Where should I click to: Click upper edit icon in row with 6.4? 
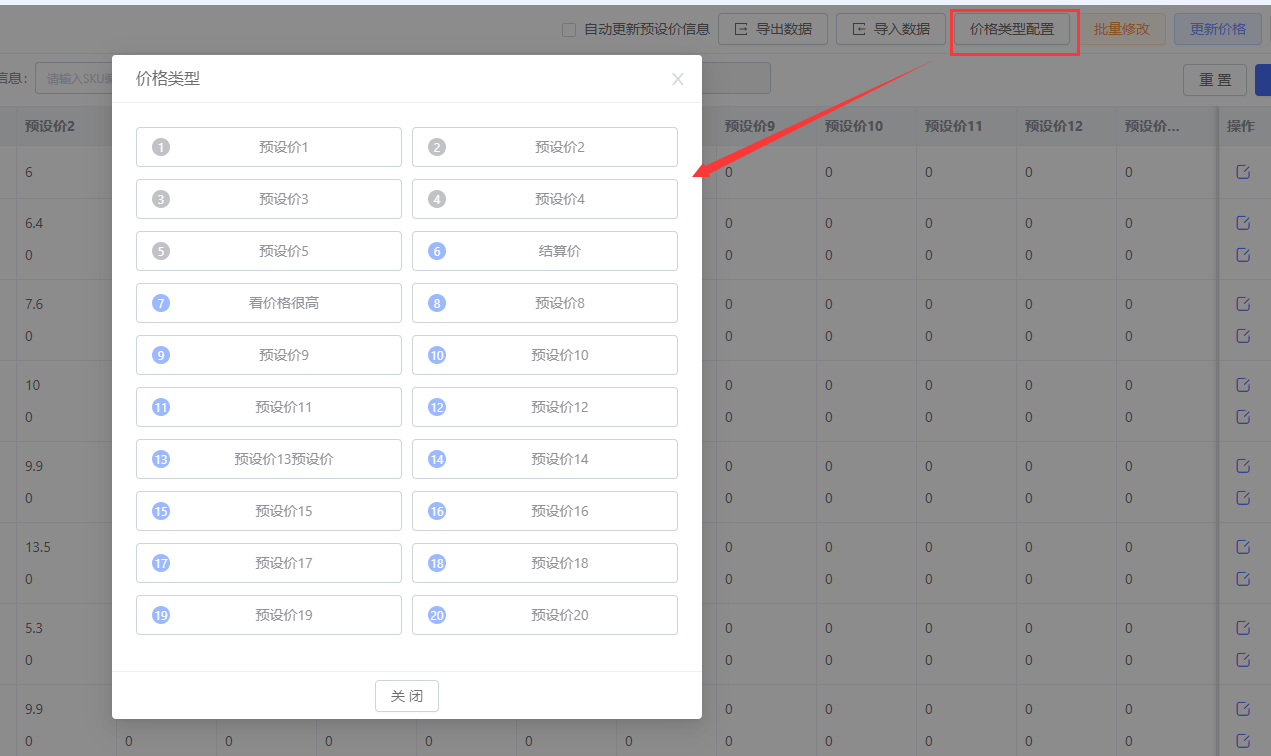click(1243, 222)
